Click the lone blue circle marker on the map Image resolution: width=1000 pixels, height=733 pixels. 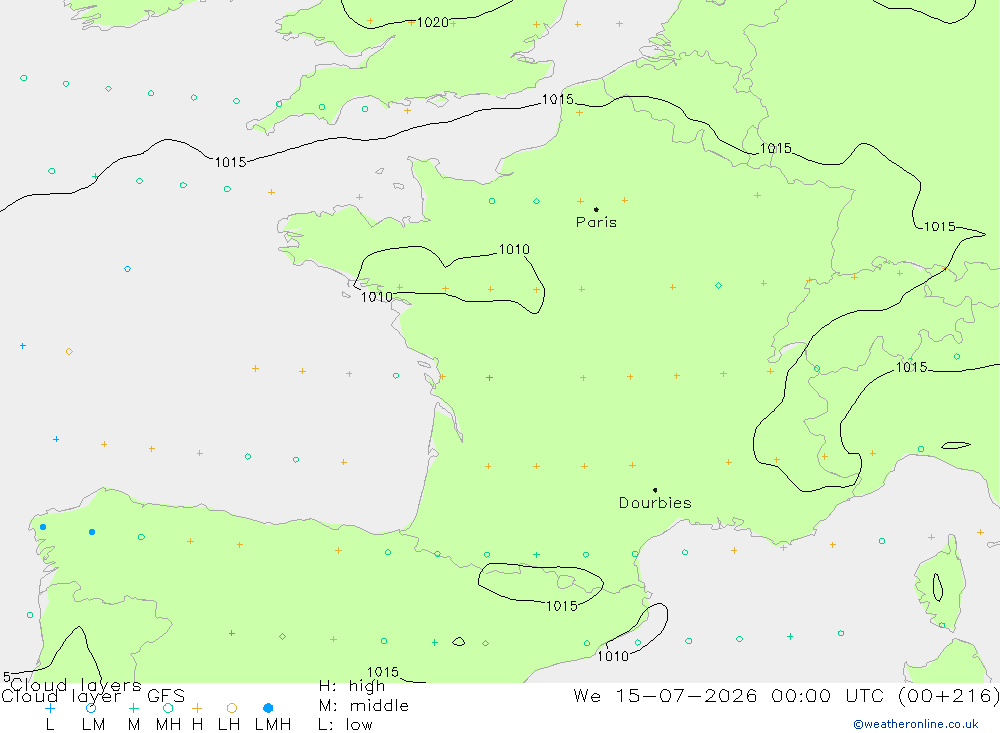coord(128,269)
